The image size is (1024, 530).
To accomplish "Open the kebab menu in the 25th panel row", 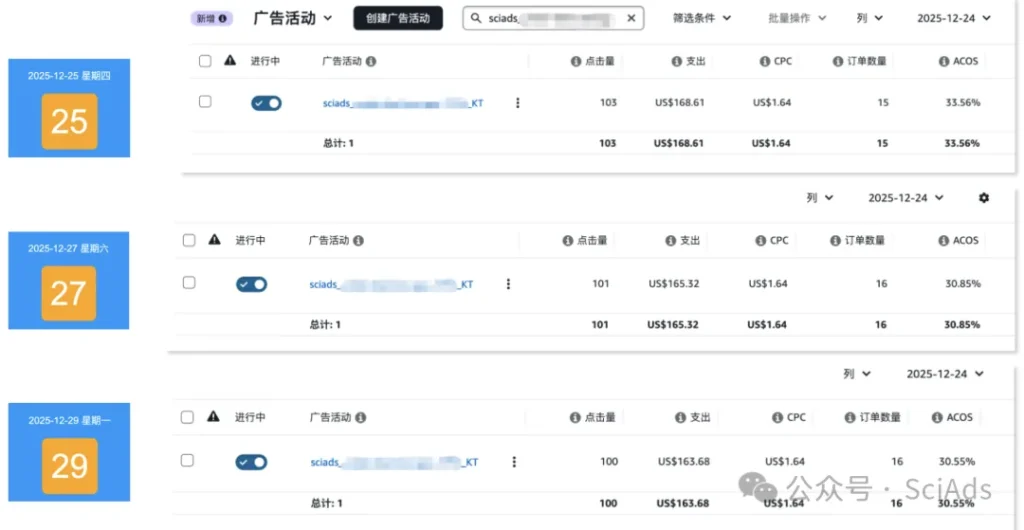I will point(517,103).
